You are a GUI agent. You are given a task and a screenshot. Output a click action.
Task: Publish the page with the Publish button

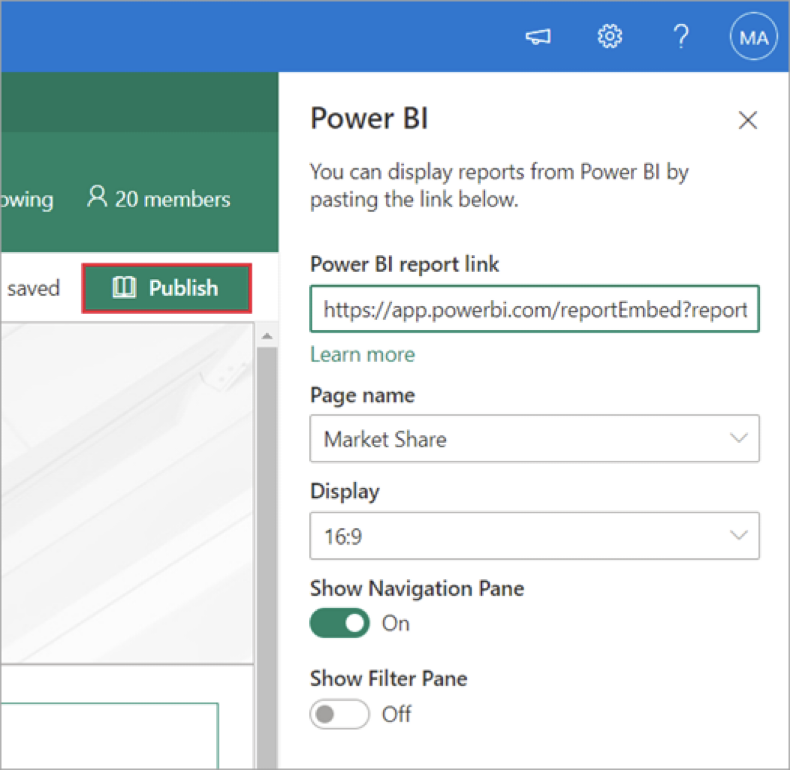coord(166,288)
